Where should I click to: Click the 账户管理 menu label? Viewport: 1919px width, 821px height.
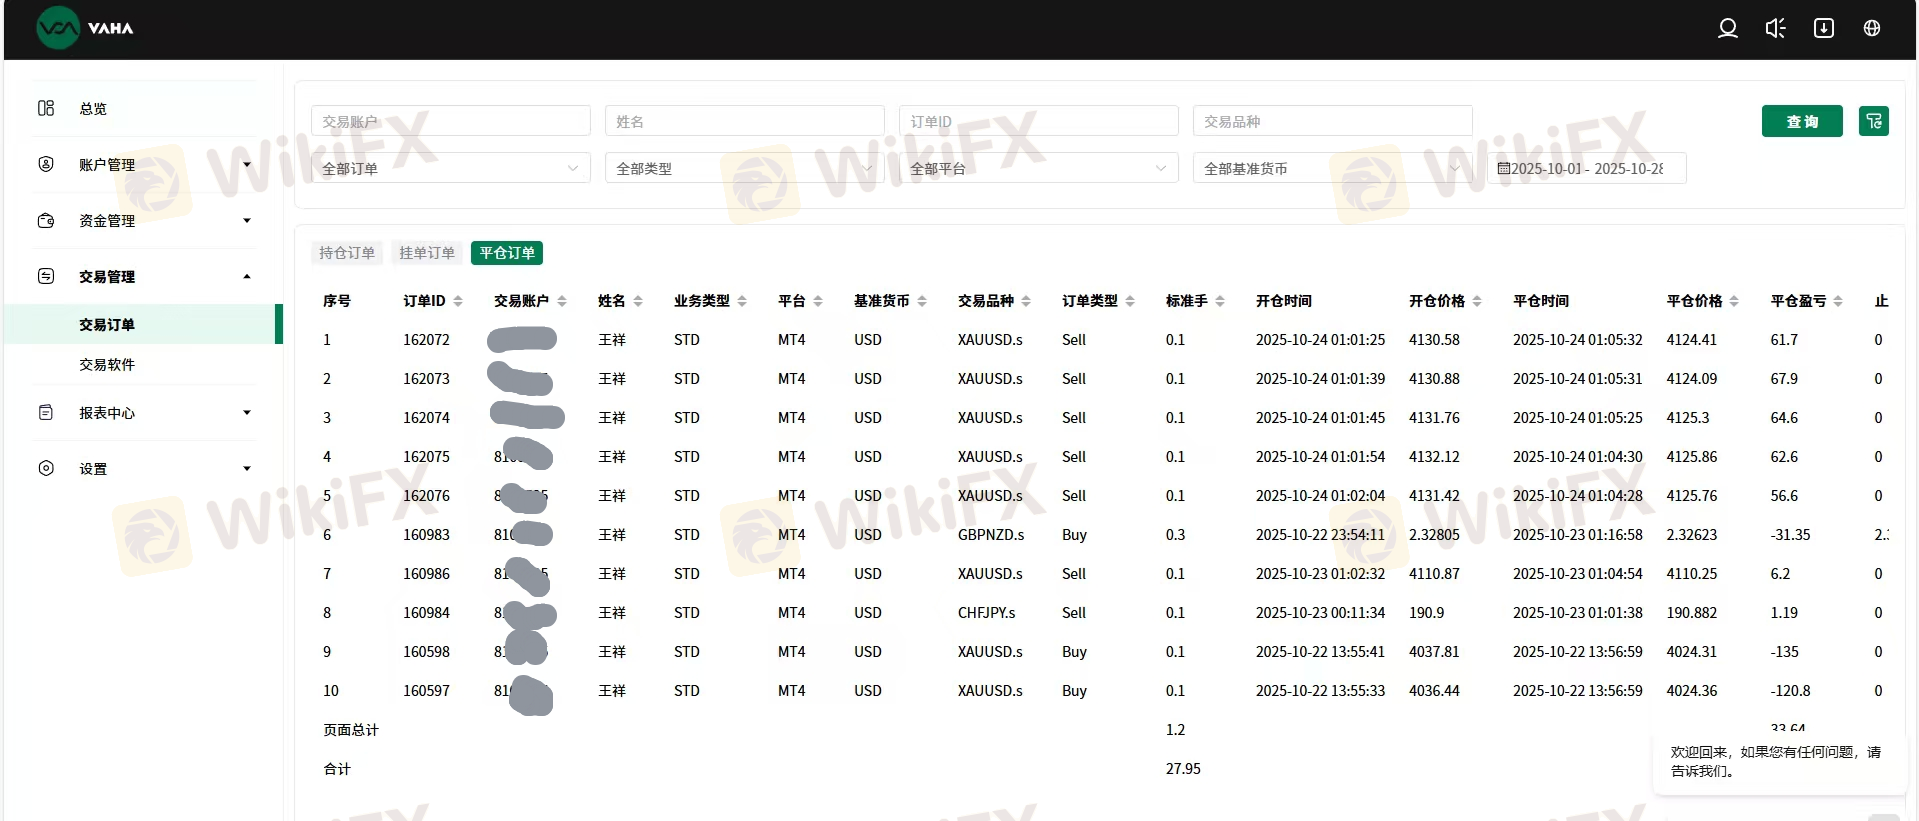tap(107, 165)
